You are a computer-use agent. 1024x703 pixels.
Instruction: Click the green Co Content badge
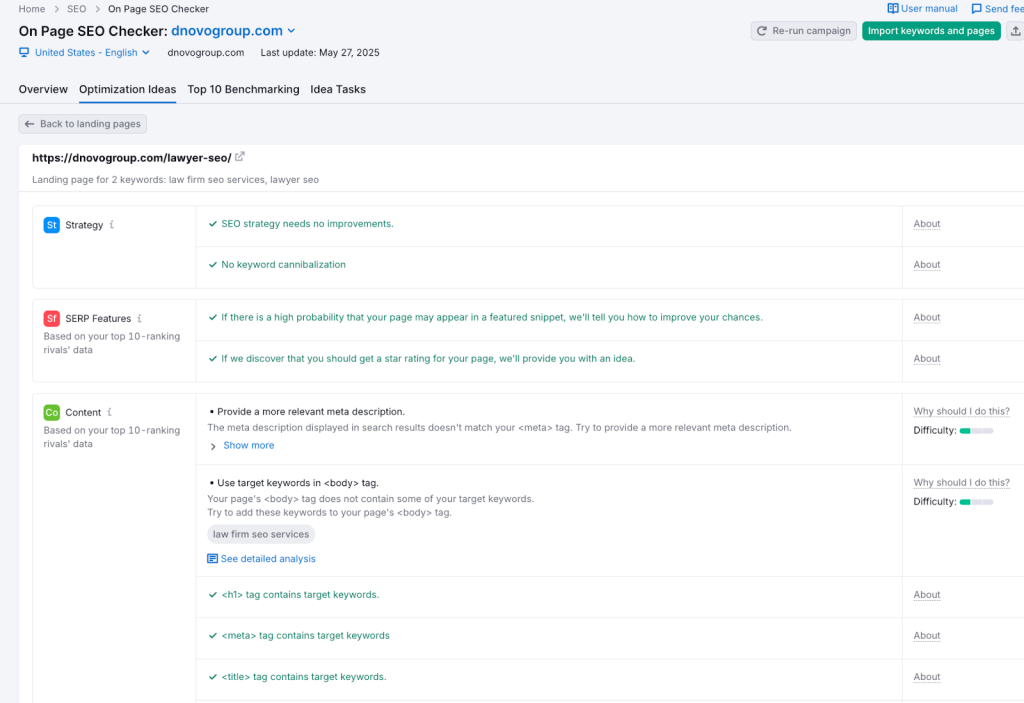coord(52,412)
